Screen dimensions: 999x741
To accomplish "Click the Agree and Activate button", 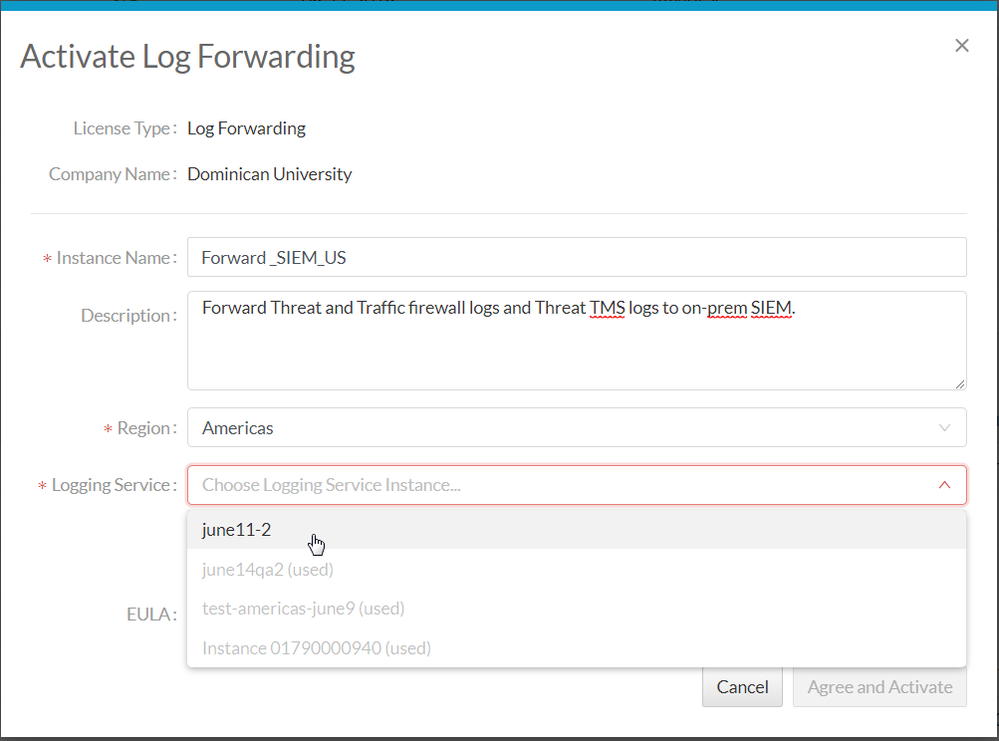I will [x=879, y=687].
